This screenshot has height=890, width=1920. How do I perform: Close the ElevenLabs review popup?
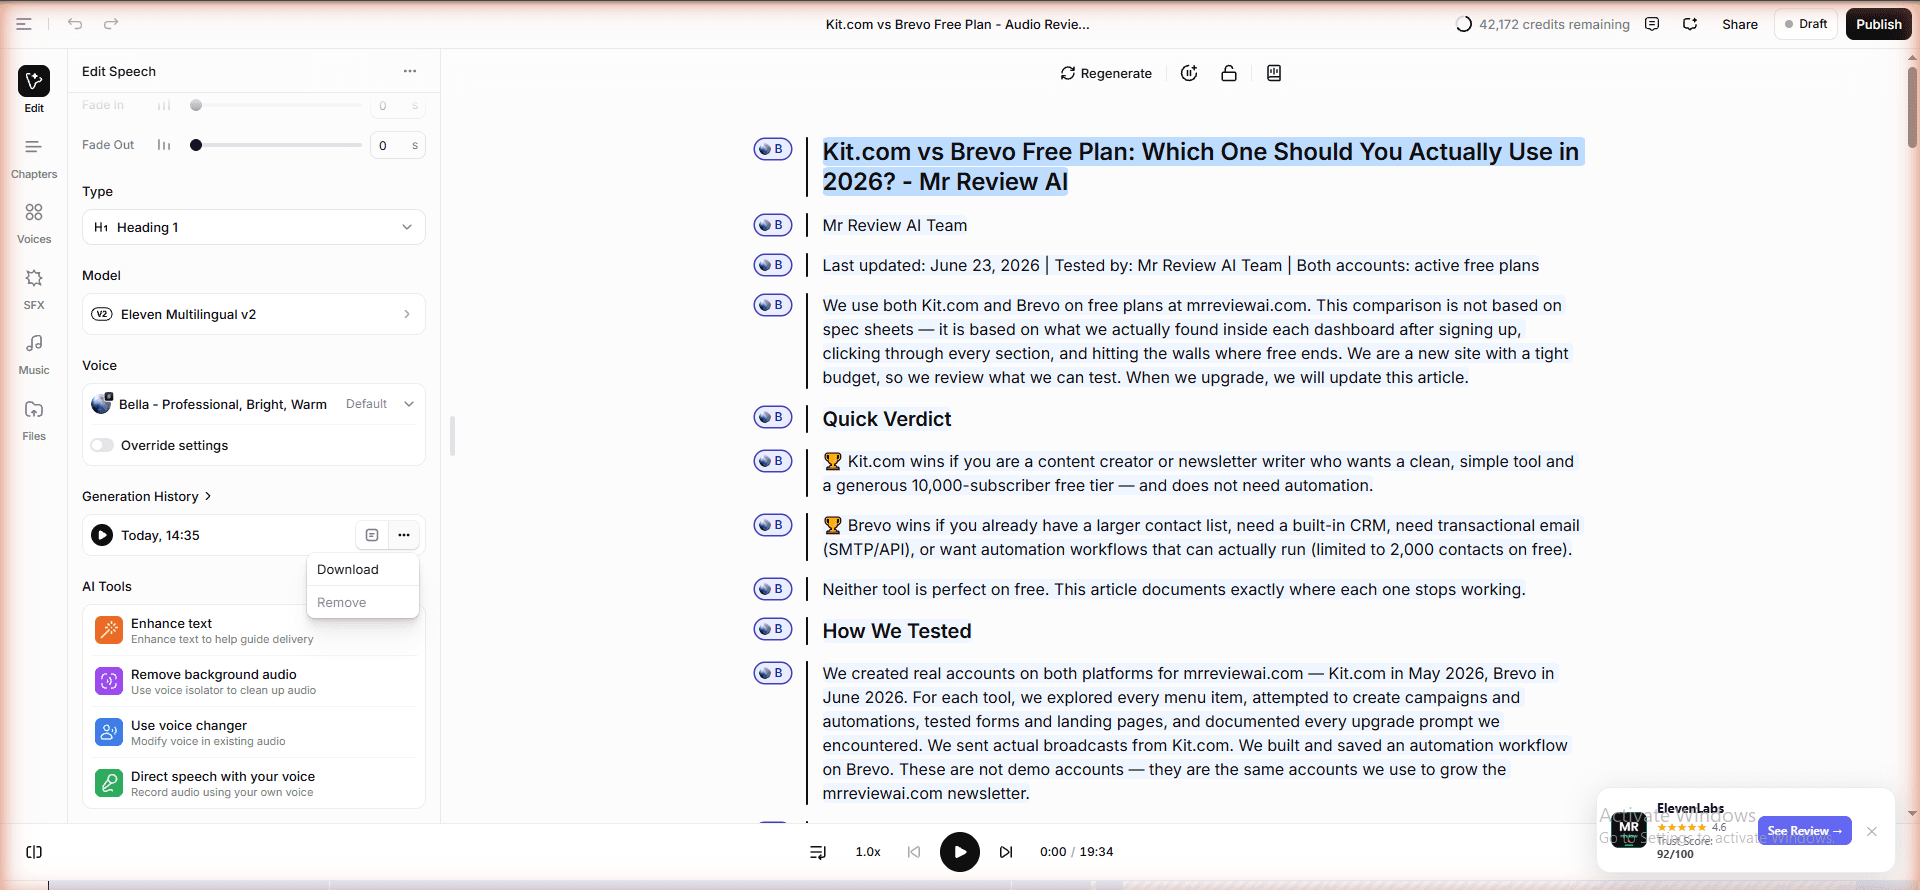pos(1872,831)
